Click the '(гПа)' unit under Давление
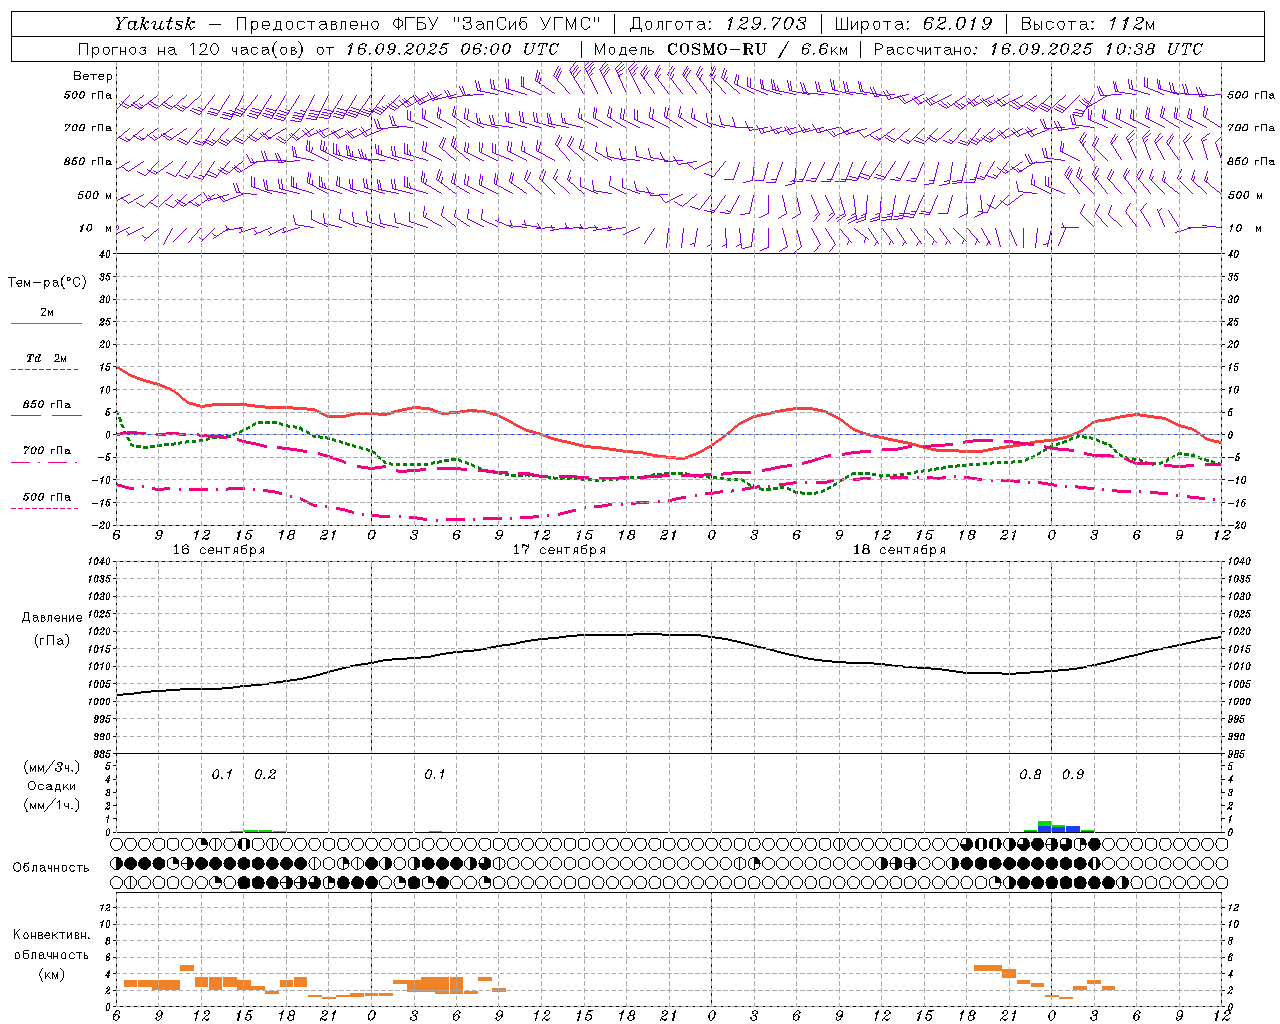Viewport: 1280px width, 1024px height. pos(52,640)
